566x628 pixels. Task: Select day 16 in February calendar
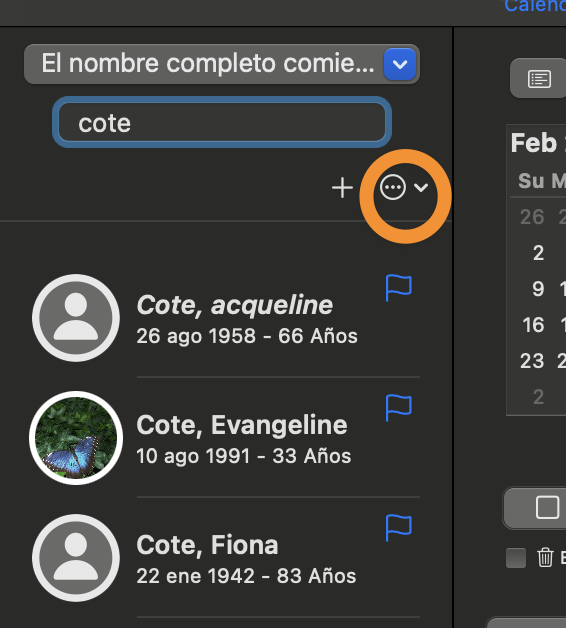(533, 324)
